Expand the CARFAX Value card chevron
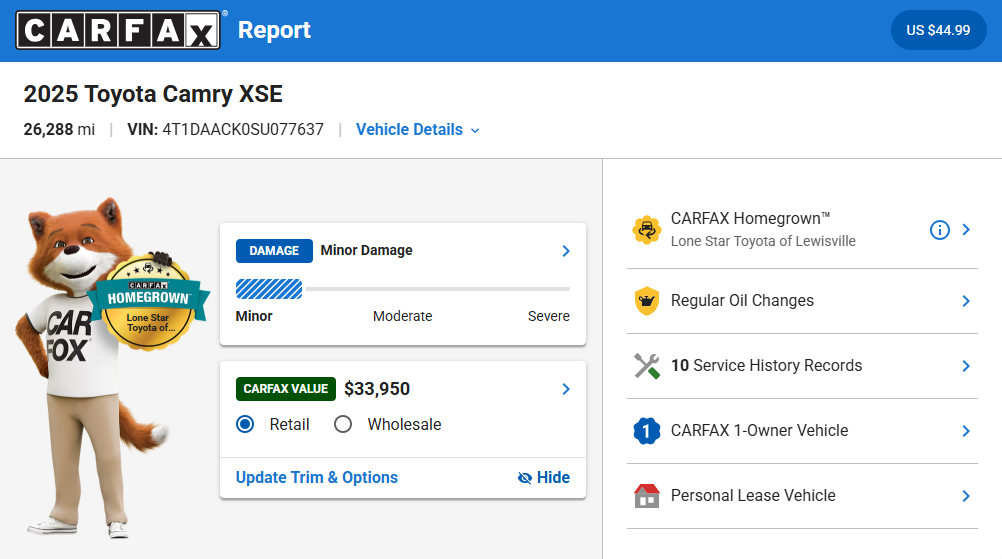This screenshot has width=1002, height=559. pyautogui.click(x=566, y=389)
